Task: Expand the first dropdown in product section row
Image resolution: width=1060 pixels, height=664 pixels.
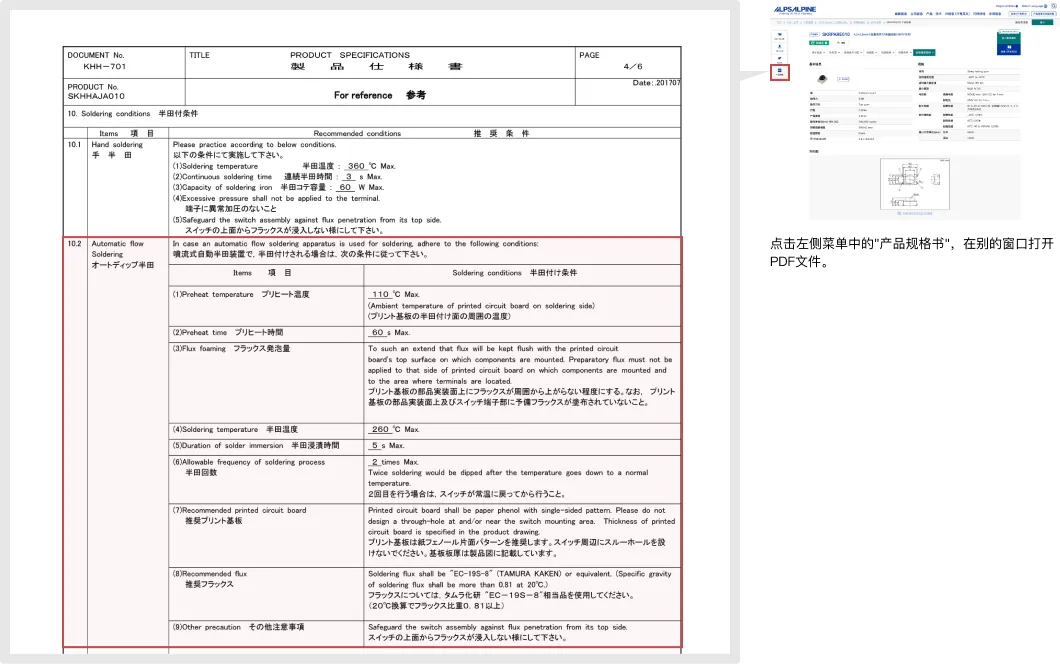Action: [x=819, y=51]
